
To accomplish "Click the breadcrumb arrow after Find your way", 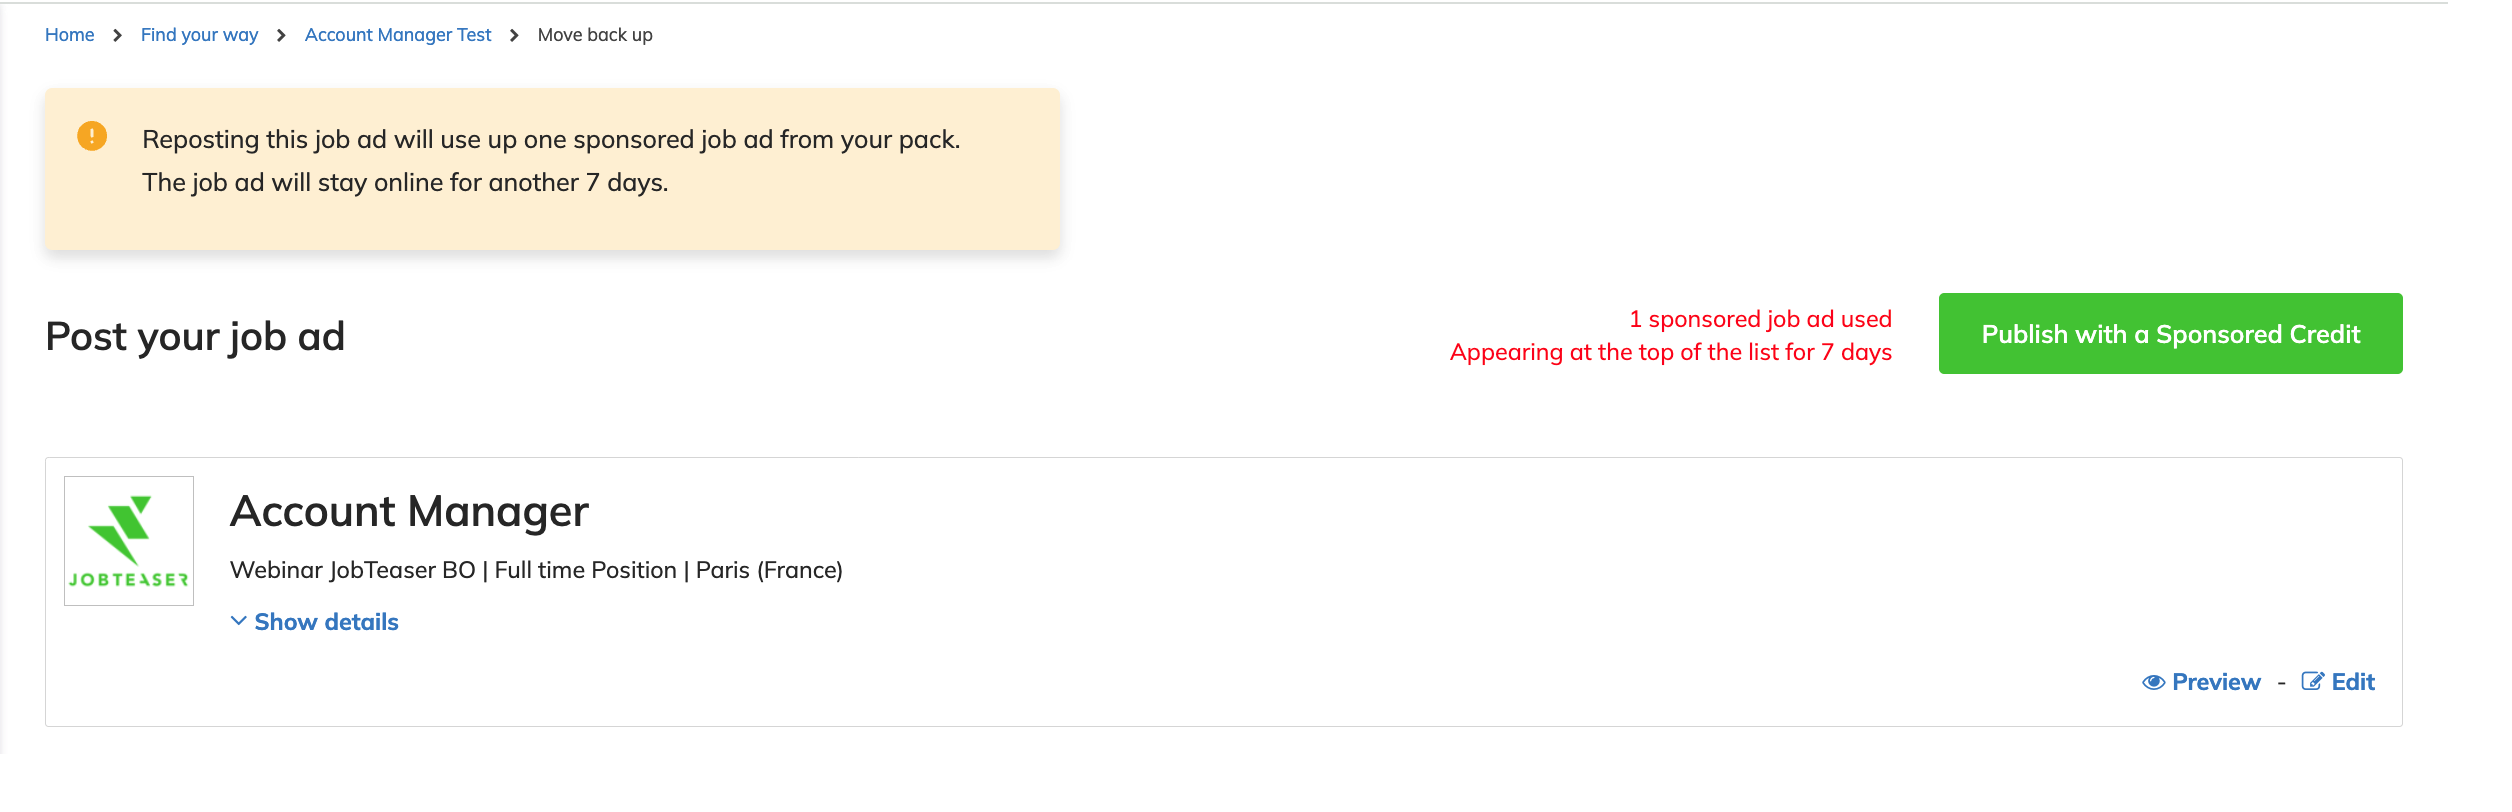I will point(281,36).
